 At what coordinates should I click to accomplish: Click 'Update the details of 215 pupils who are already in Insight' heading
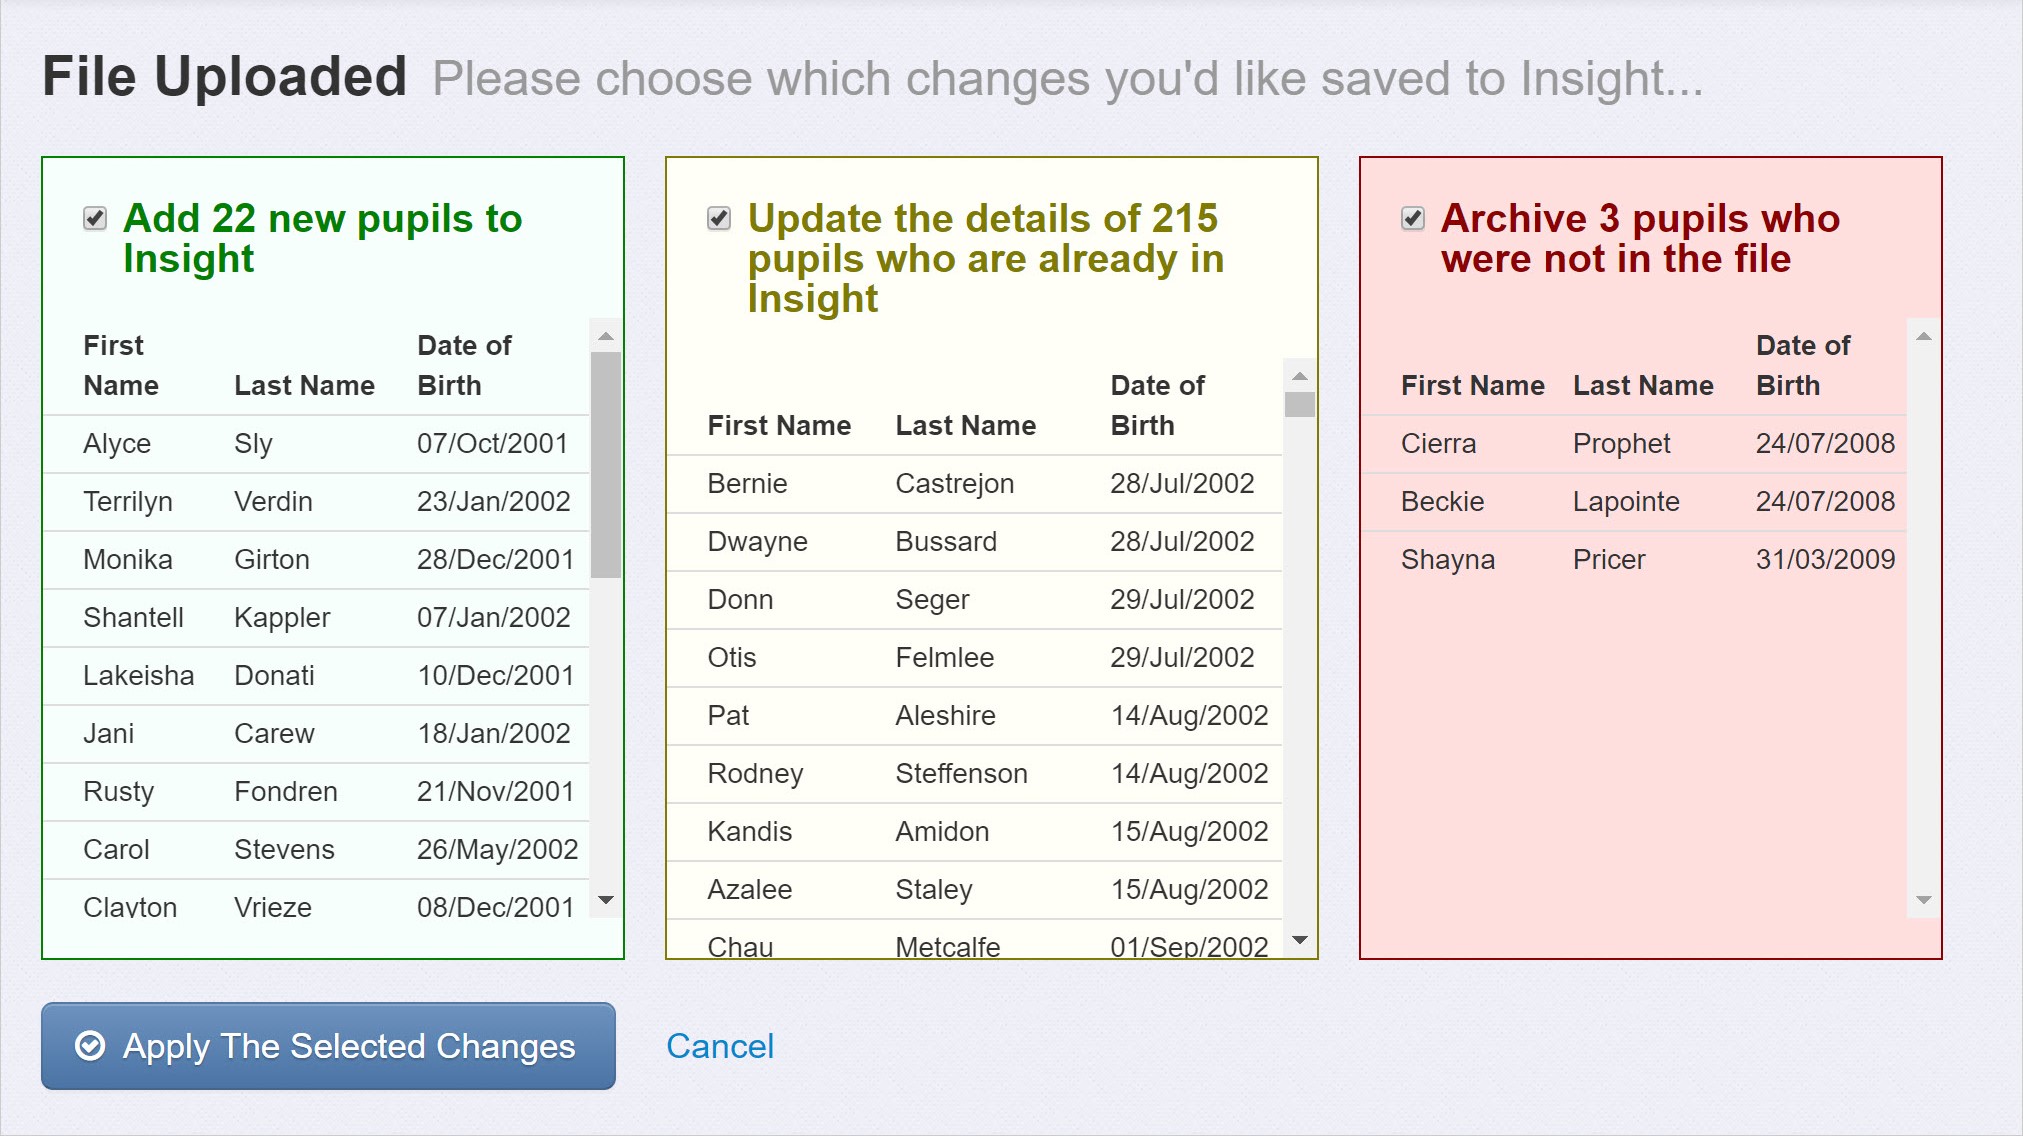(x=986, y=258)
